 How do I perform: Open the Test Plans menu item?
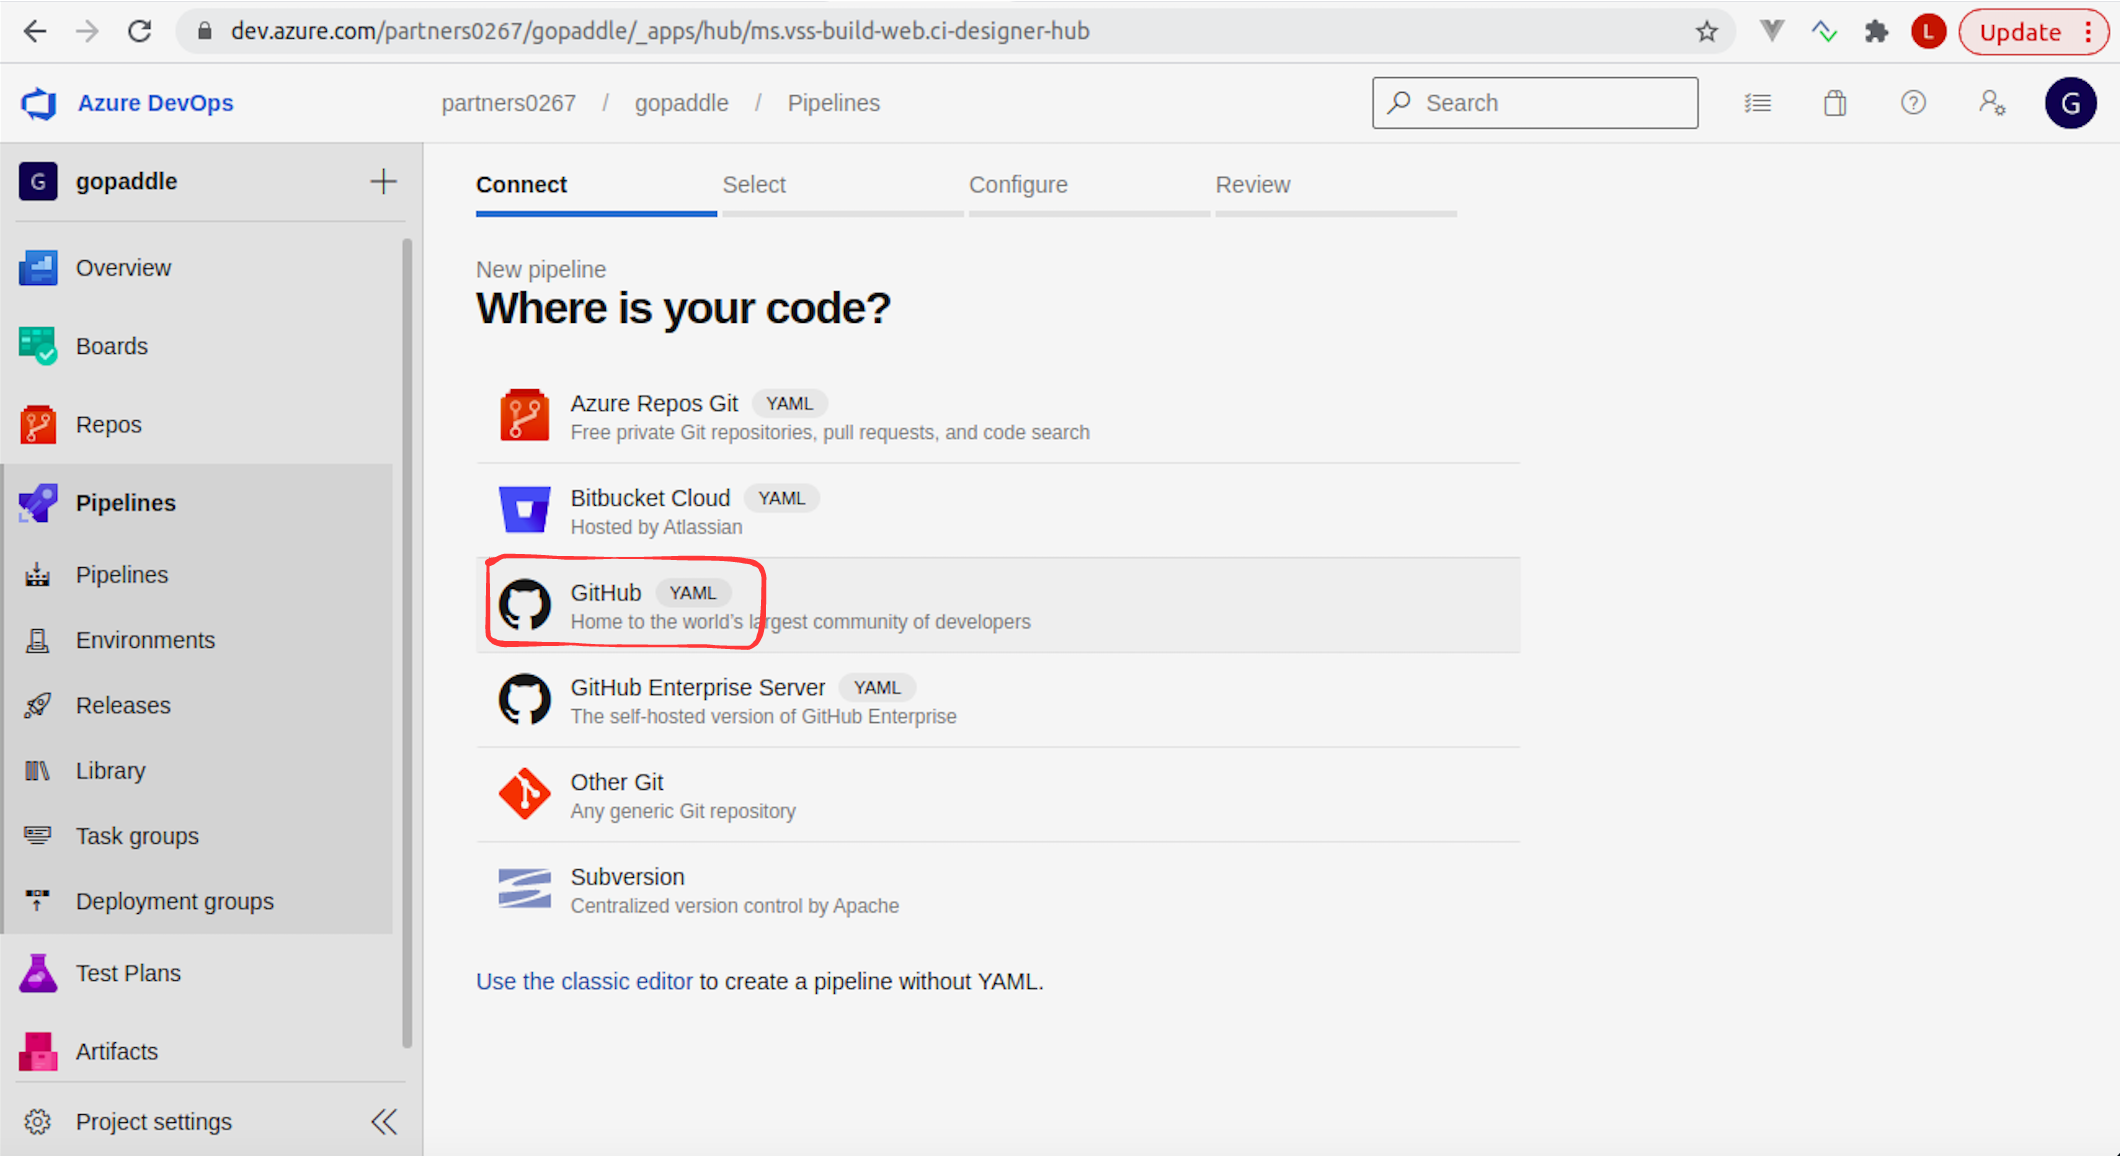click(198, 973)
